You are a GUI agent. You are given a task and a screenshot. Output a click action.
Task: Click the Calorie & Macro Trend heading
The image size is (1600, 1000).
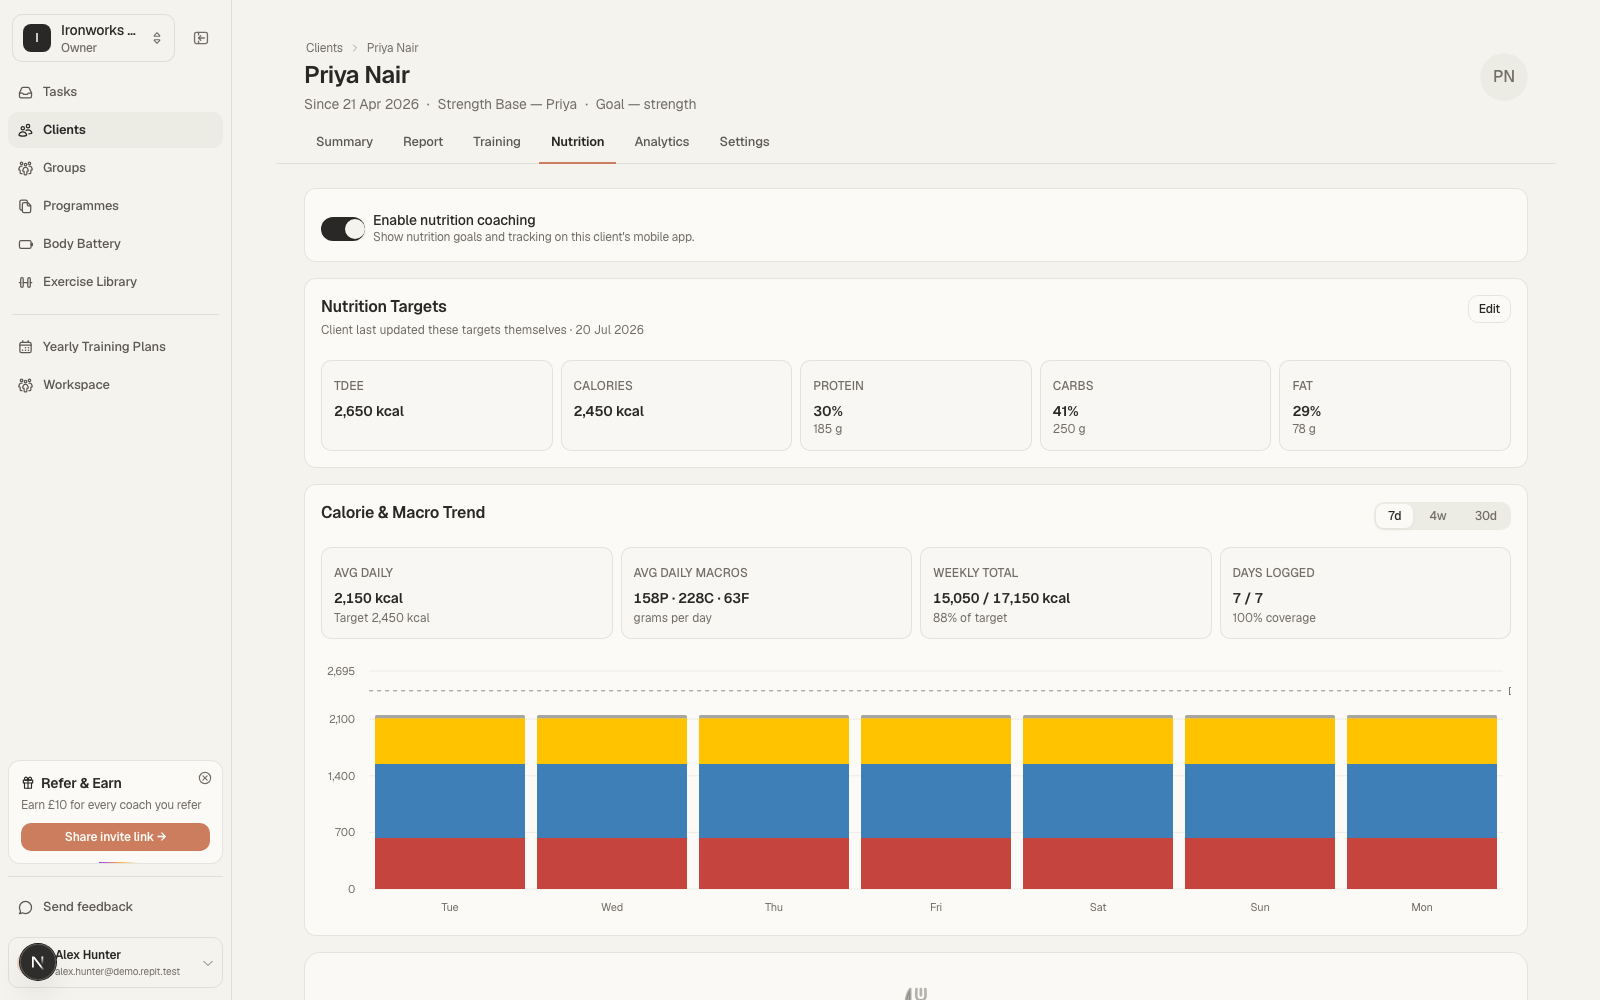point(403,512)
